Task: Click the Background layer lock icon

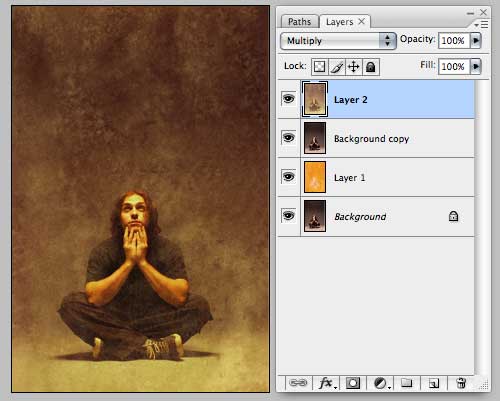Action: click(453, 216)
